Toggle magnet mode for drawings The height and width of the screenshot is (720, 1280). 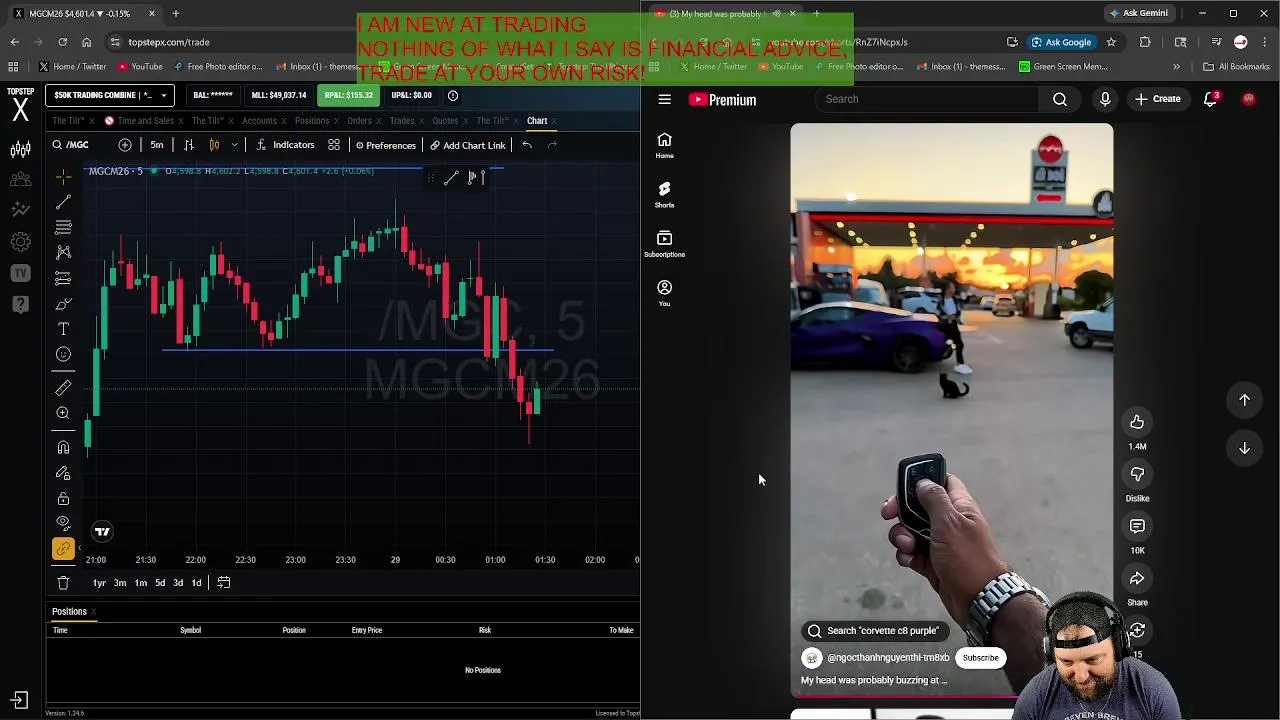pyautogui.click(x=63, y=447)
